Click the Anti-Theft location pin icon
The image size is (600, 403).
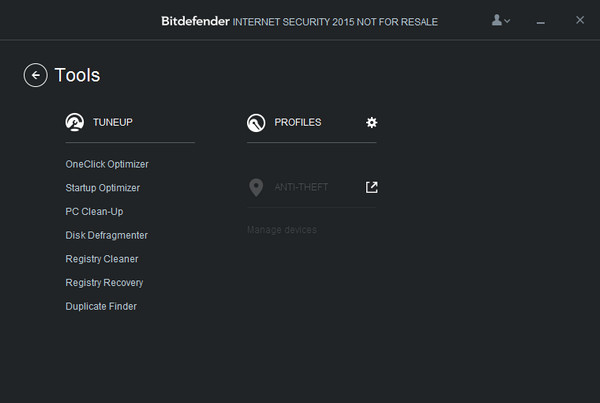point(256,187)
